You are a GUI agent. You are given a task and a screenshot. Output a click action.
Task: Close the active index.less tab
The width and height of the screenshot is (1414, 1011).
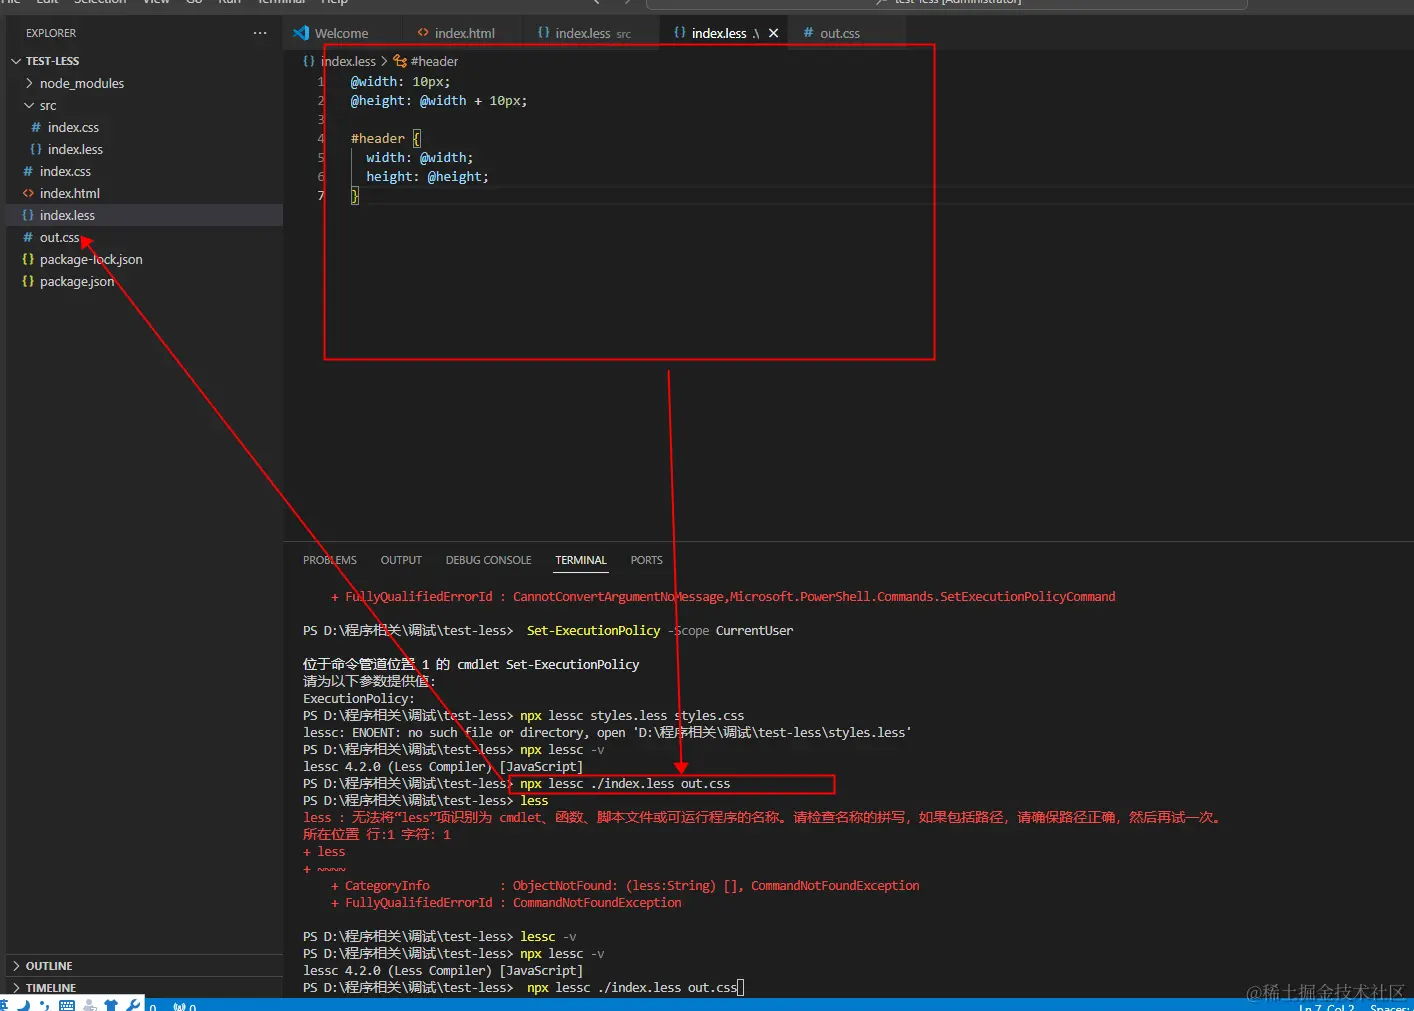(x=773, y=33)
